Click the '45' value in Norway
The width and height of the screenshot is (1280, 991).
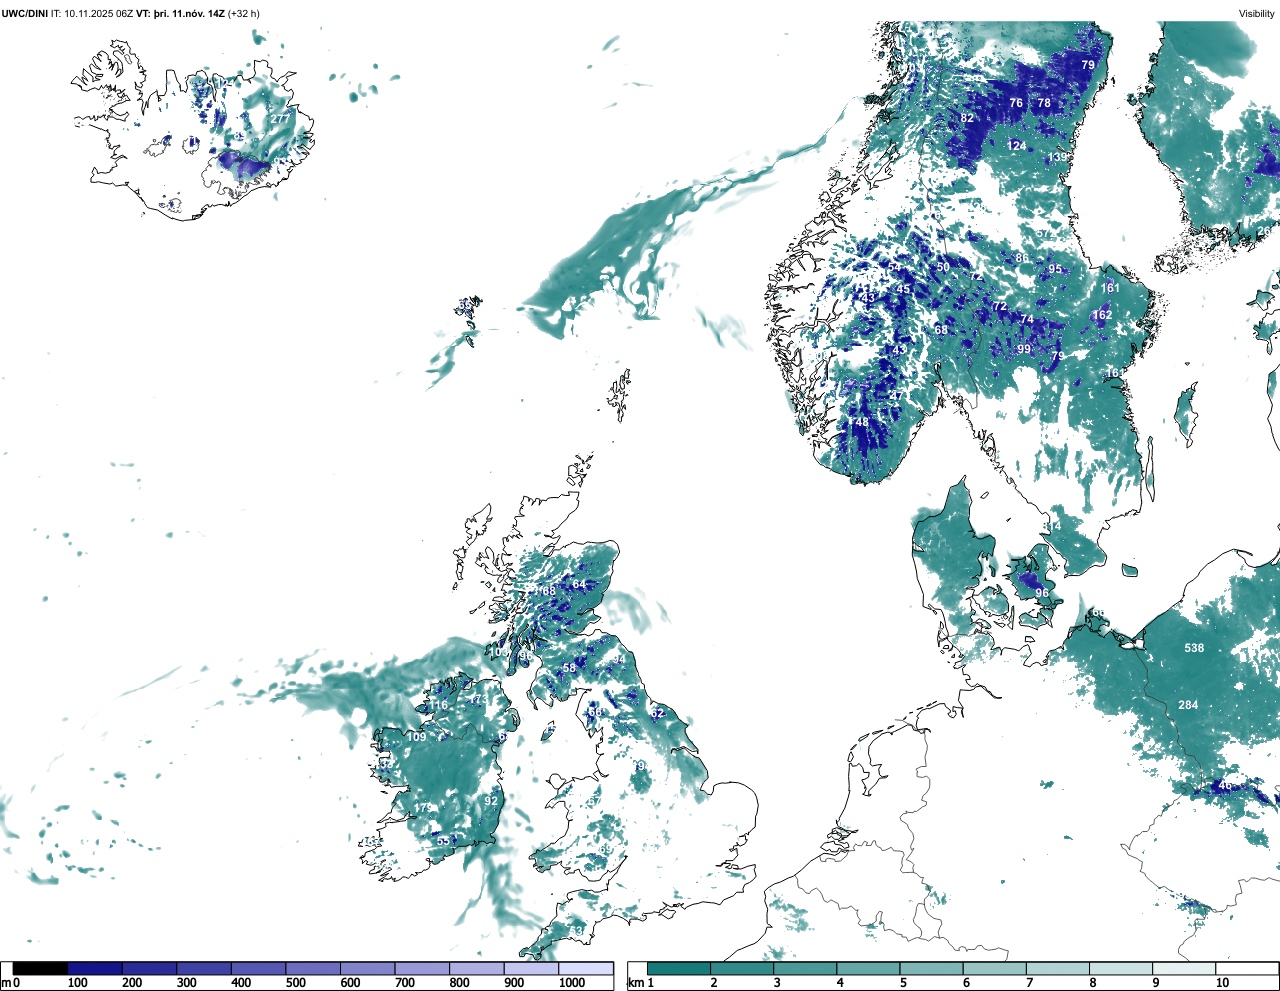pyautogui.click(x=903, y=290)
